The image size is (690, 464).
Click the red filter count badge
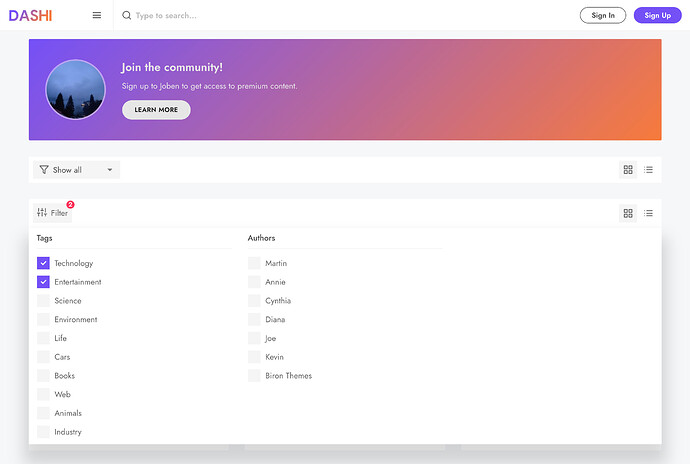tap(70, 205)
